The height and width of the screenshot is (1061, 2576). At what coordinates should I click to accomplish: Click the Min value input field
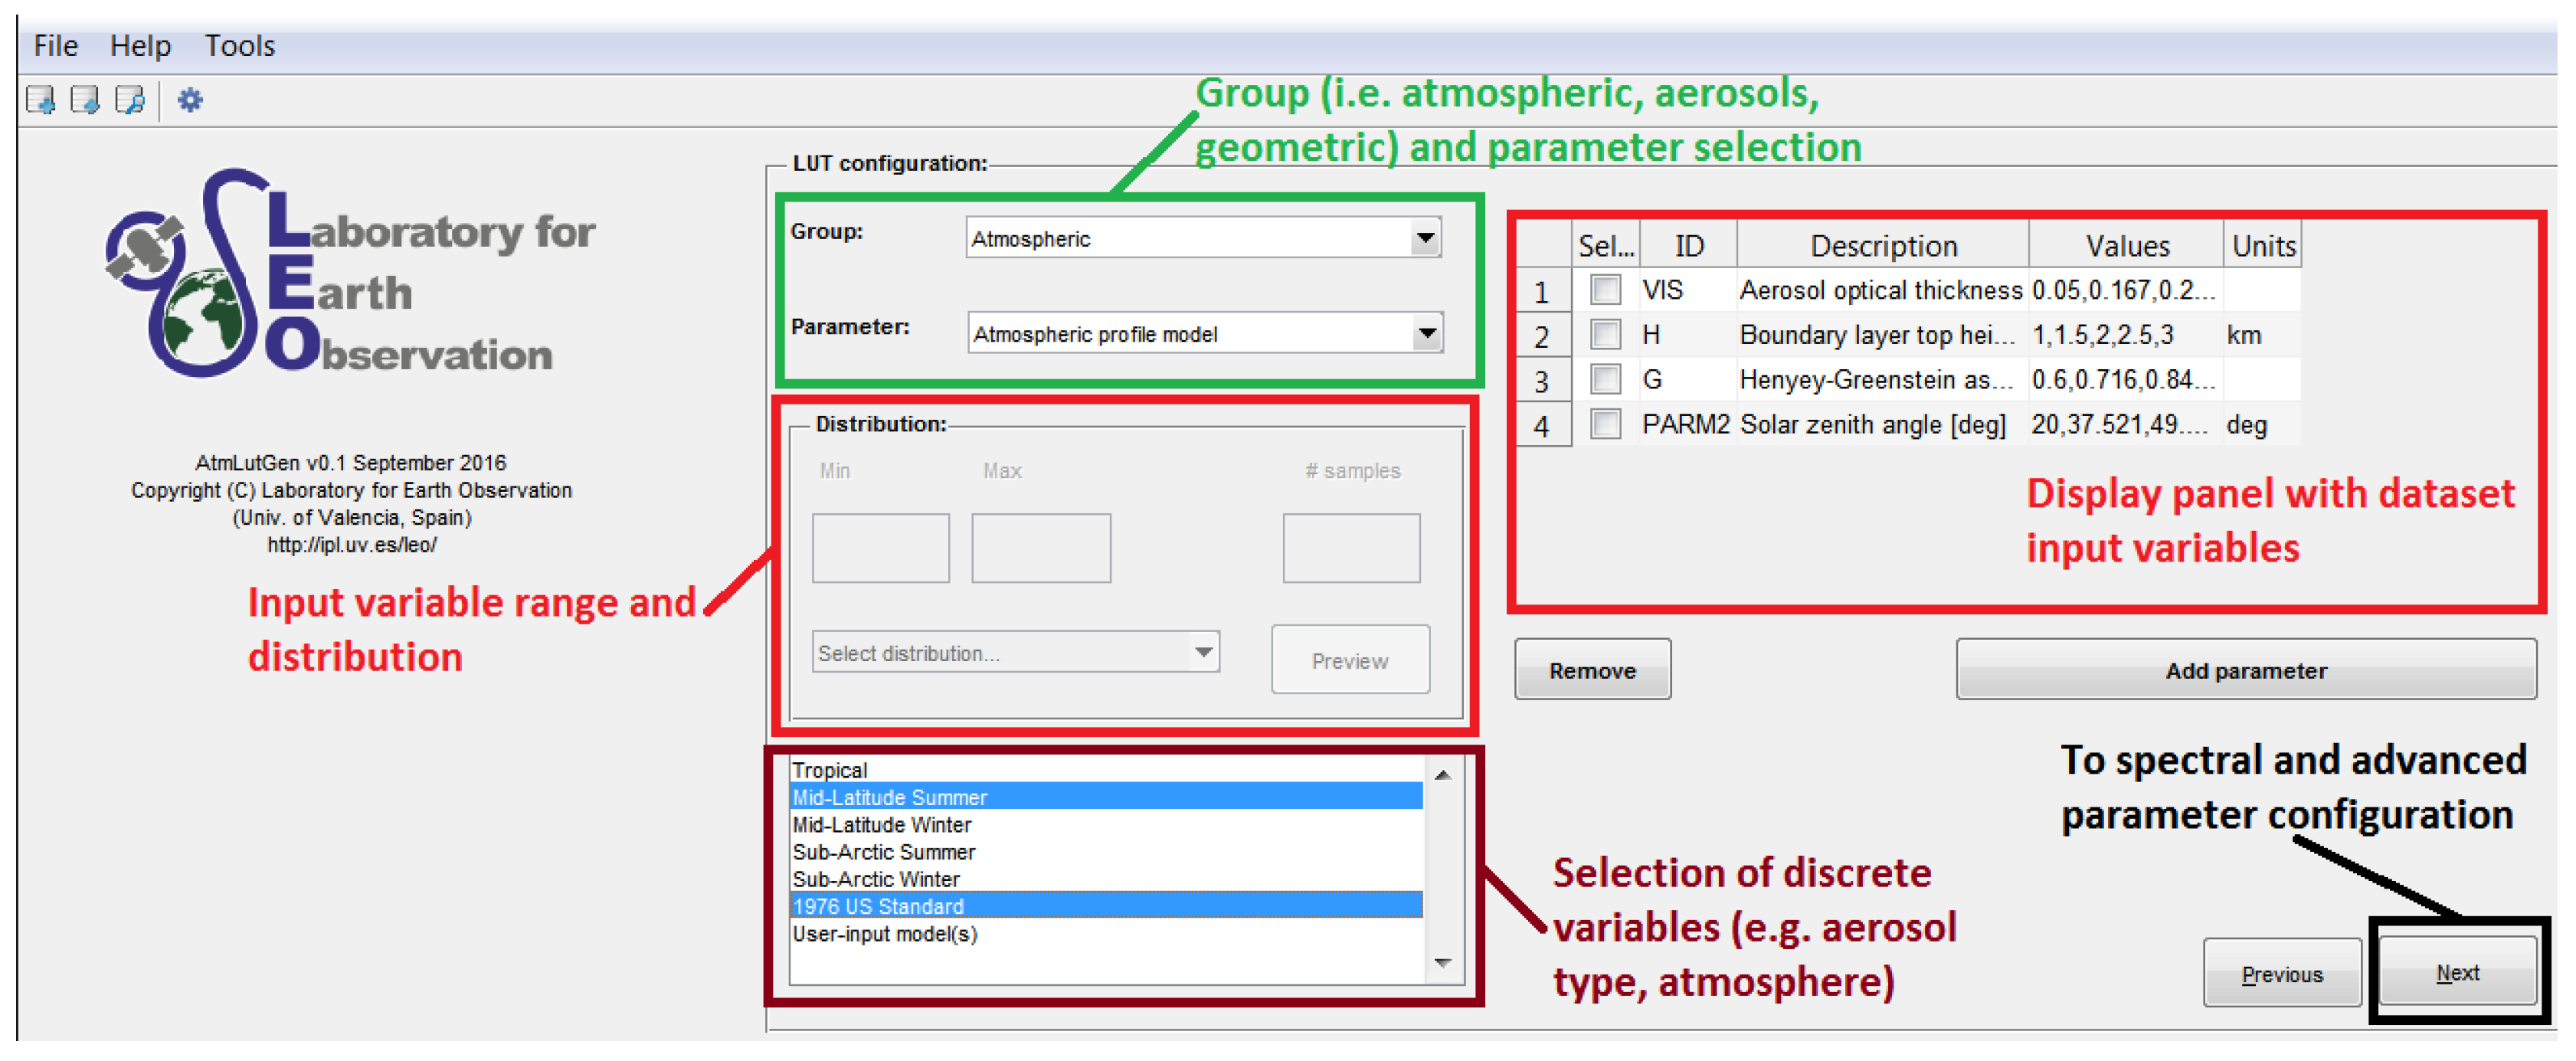click(880, 548)
